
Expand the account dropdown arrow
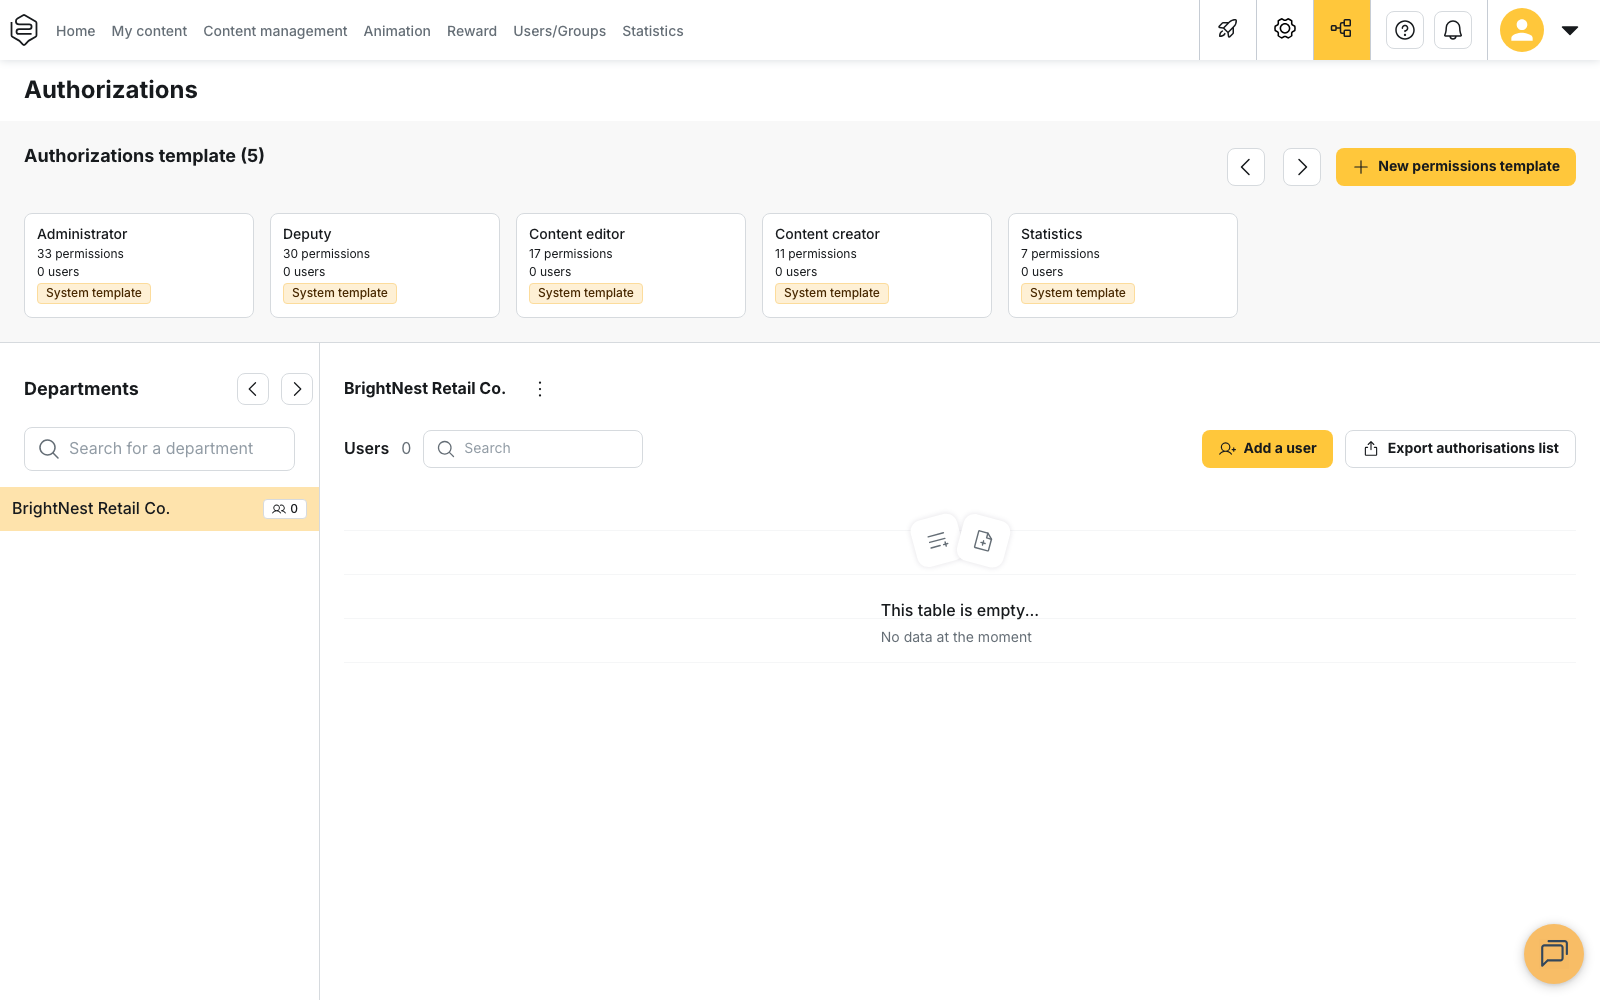coord(1570,30)
